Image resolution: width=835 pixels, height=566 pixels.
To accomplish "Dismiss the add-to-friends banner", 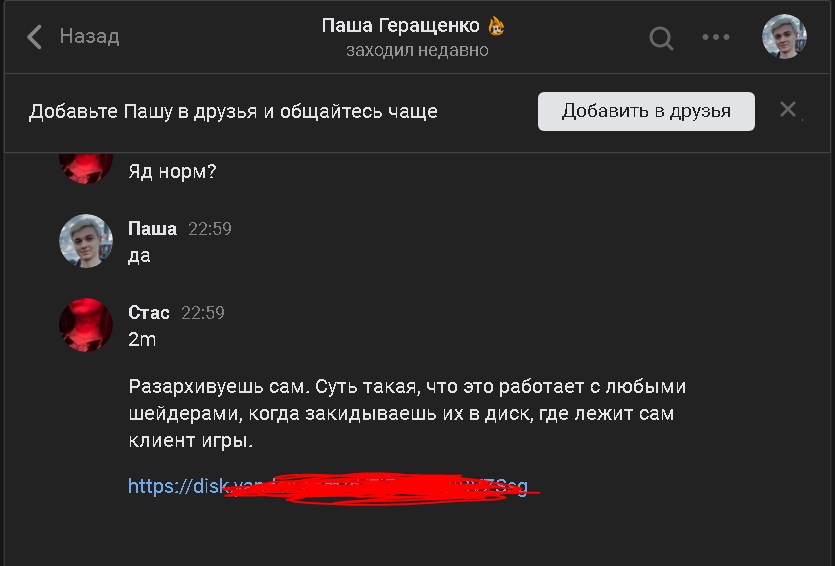I will [788, 110].
